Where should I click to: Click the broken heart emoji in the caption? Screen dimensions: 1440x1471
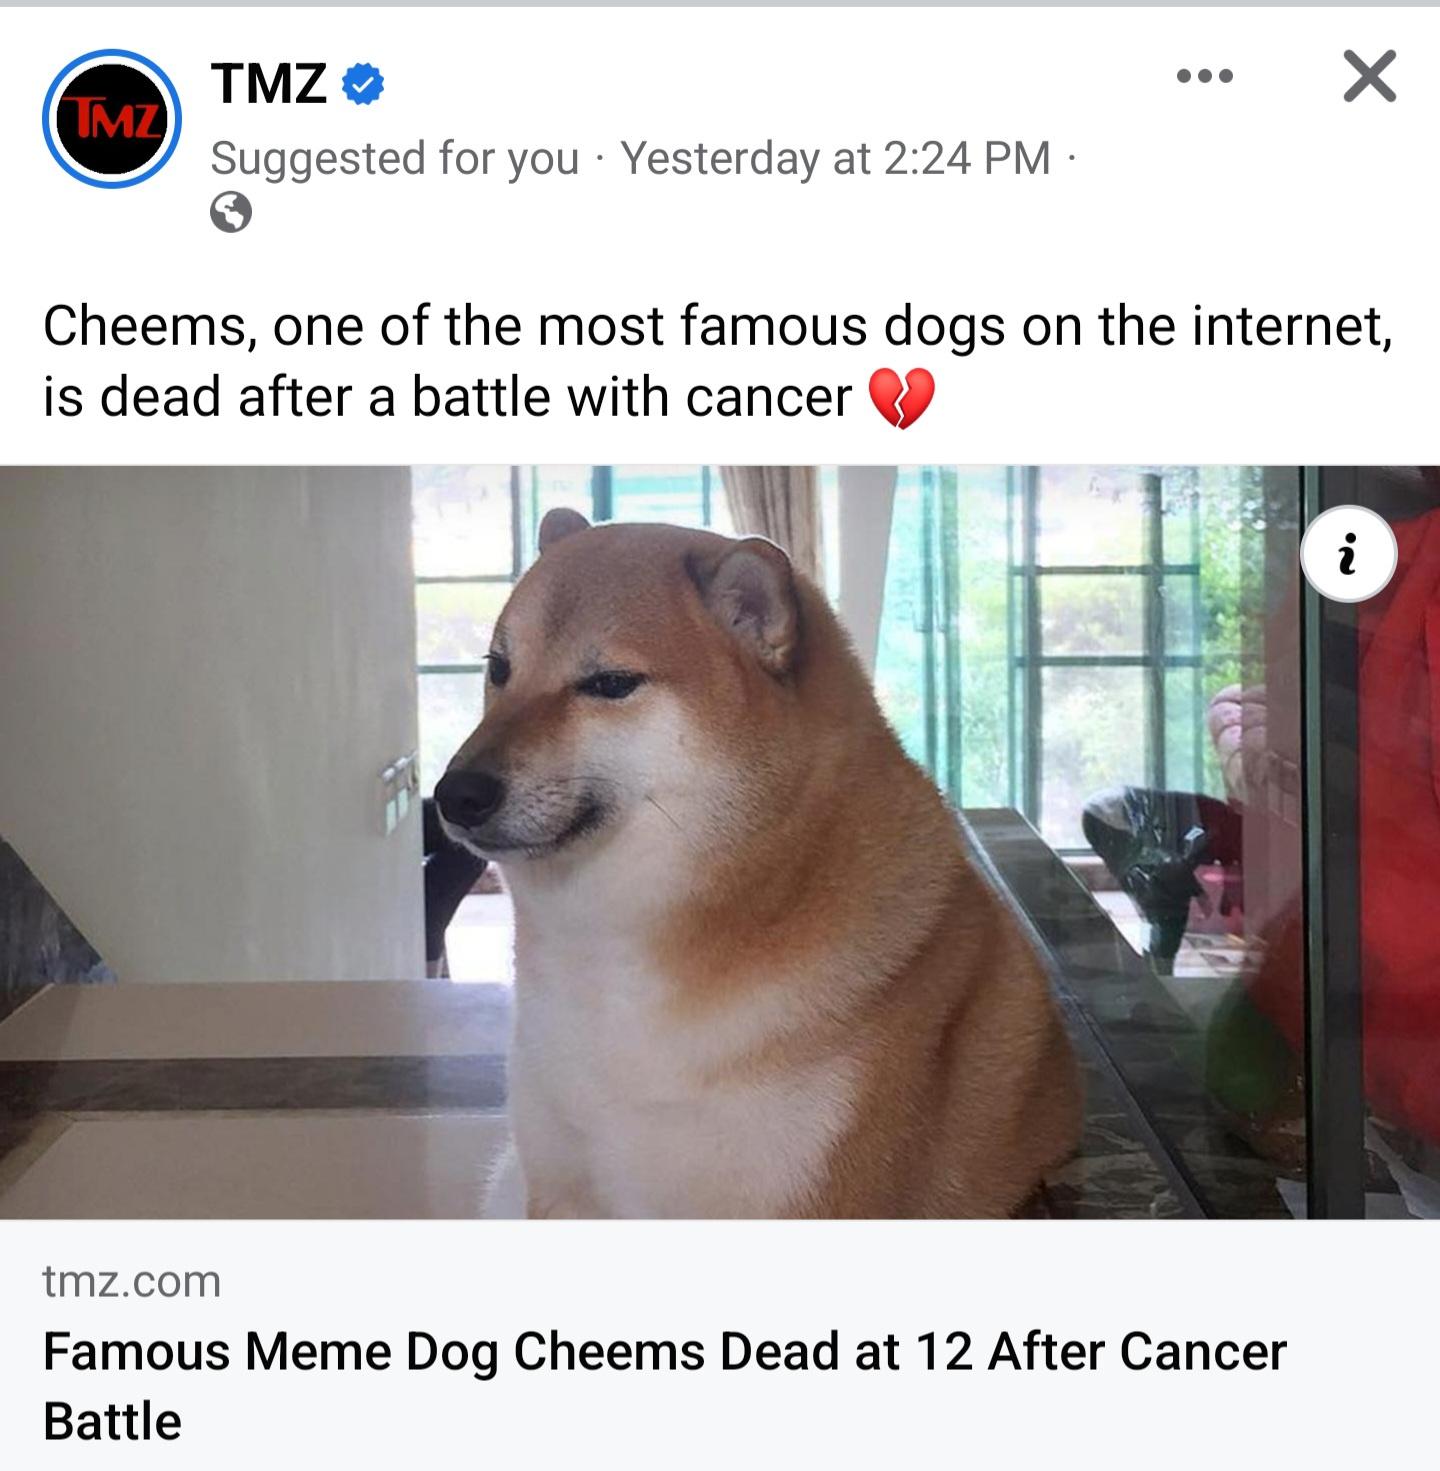[x=901, y=398]
